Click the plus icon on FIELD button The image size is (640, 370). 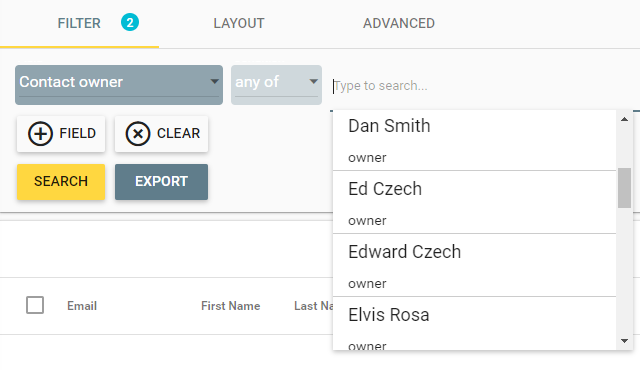[40, 134]
